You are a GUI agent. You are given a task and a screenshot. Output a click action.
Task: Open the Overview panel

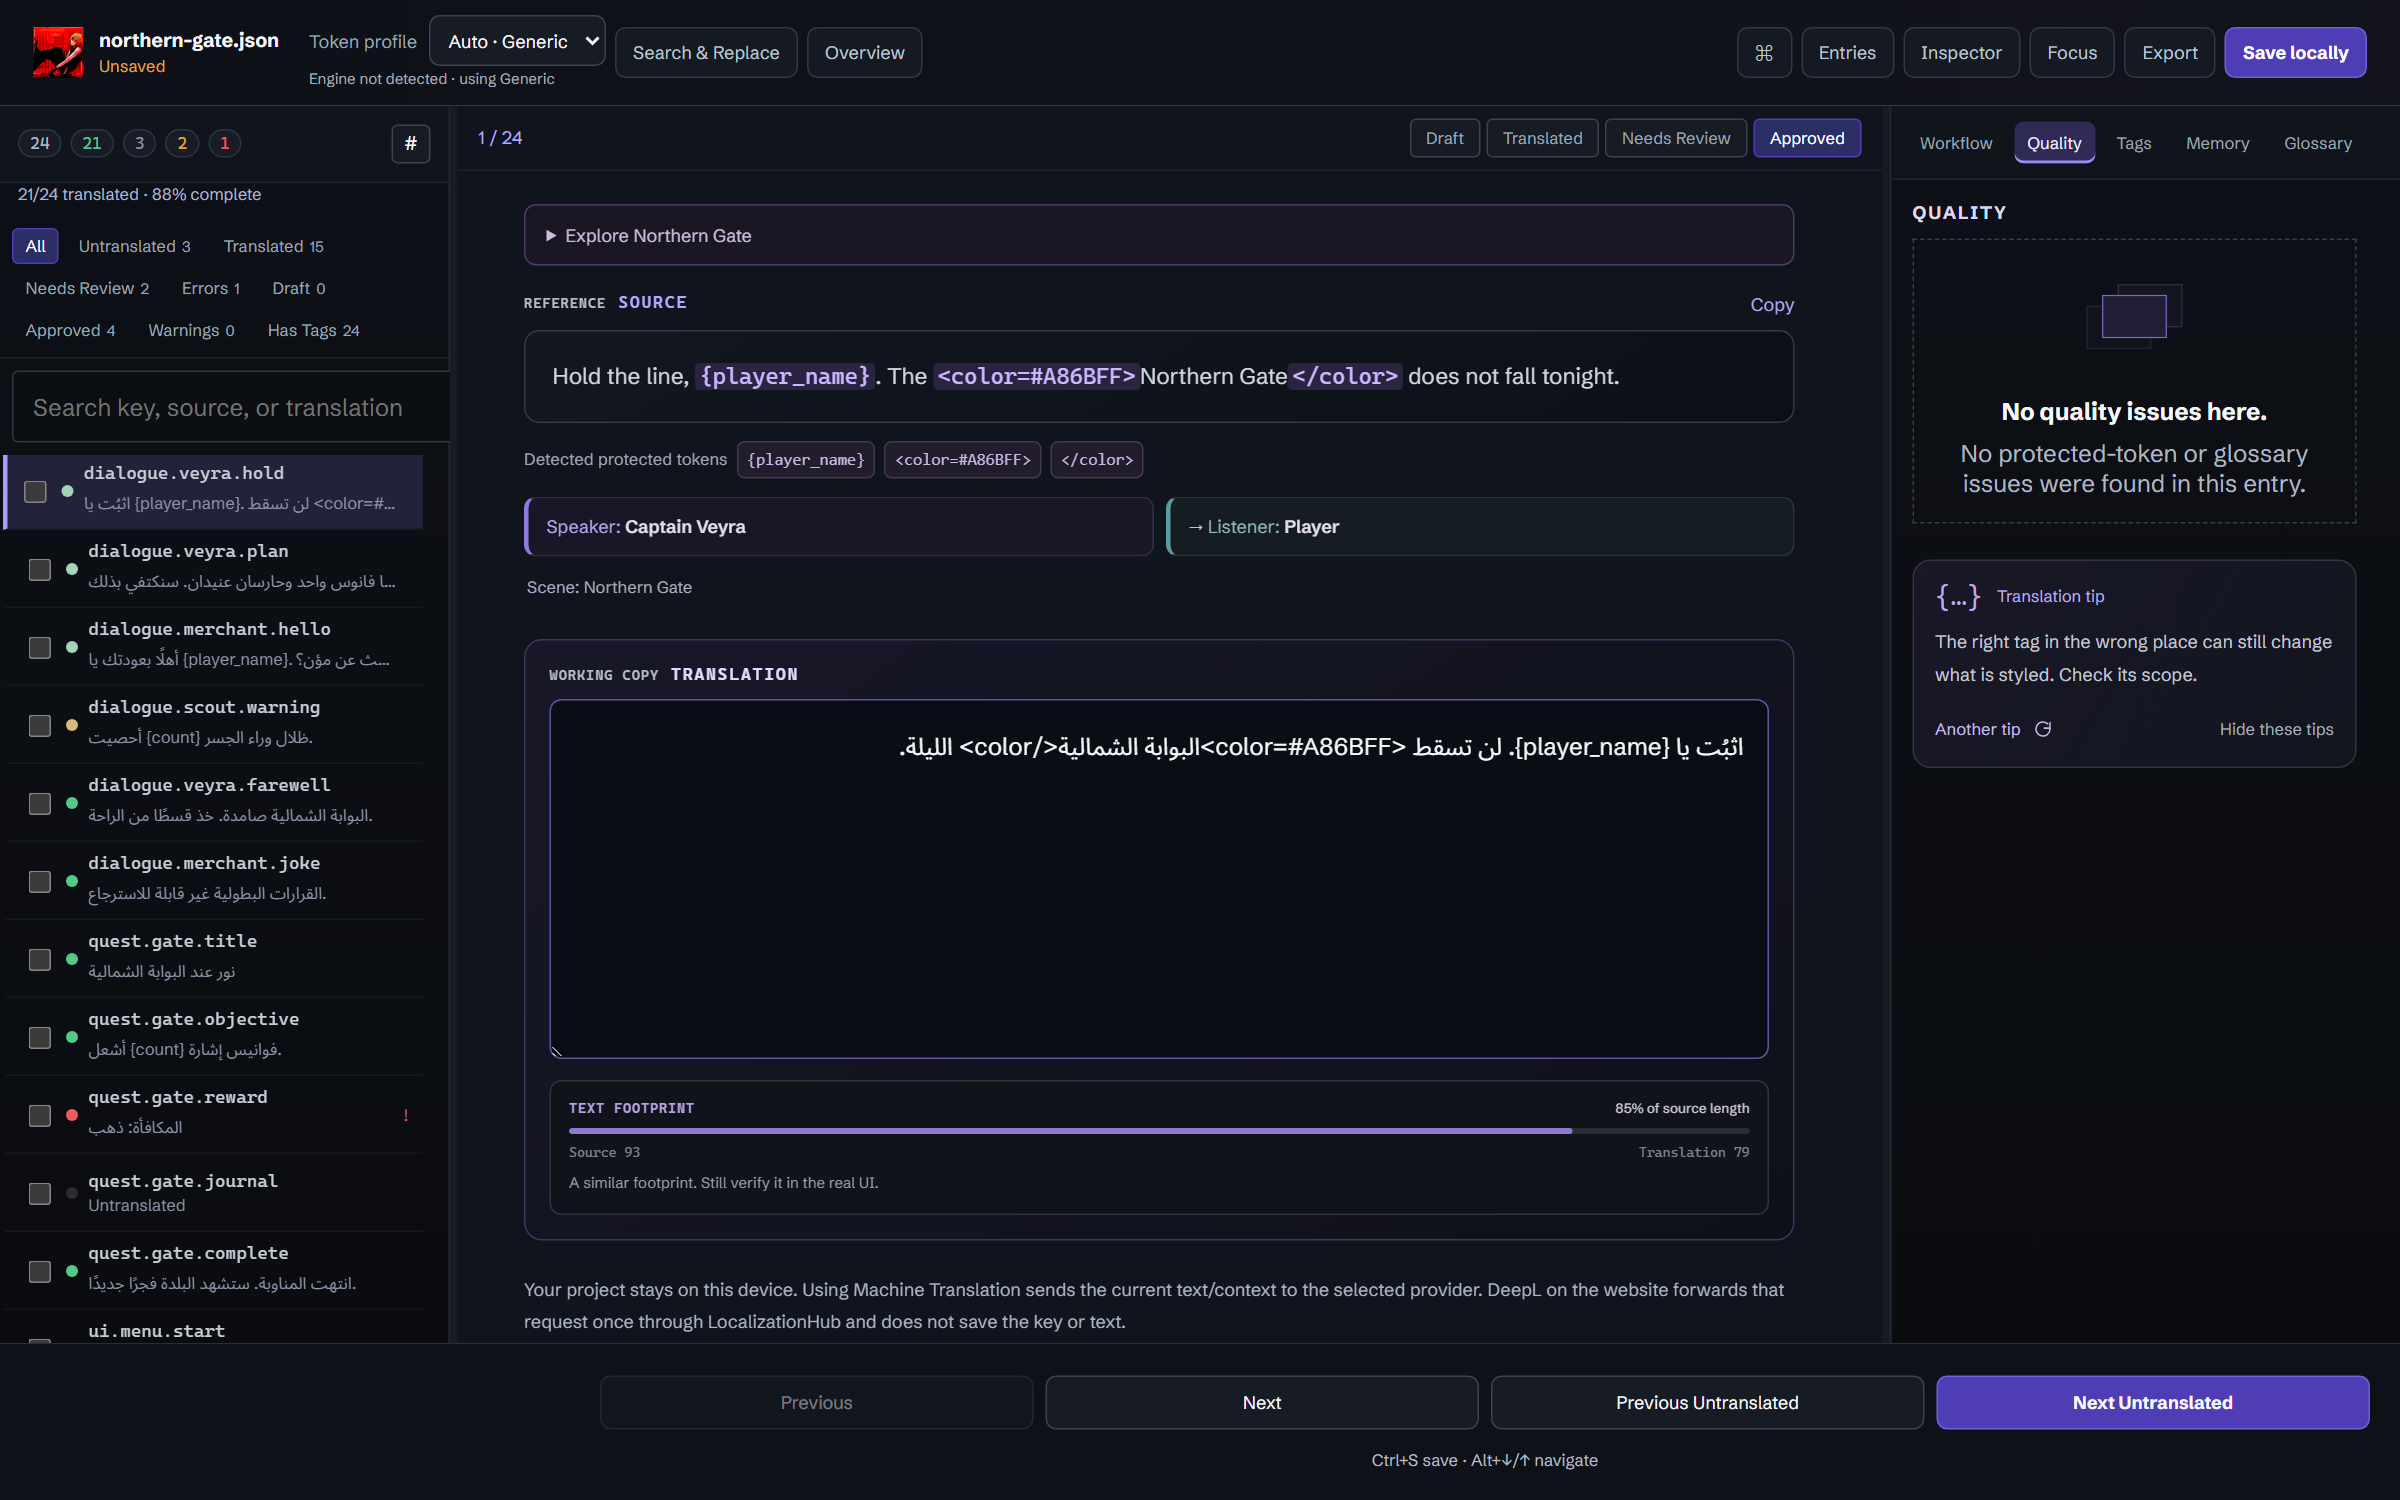click(864, 53)
